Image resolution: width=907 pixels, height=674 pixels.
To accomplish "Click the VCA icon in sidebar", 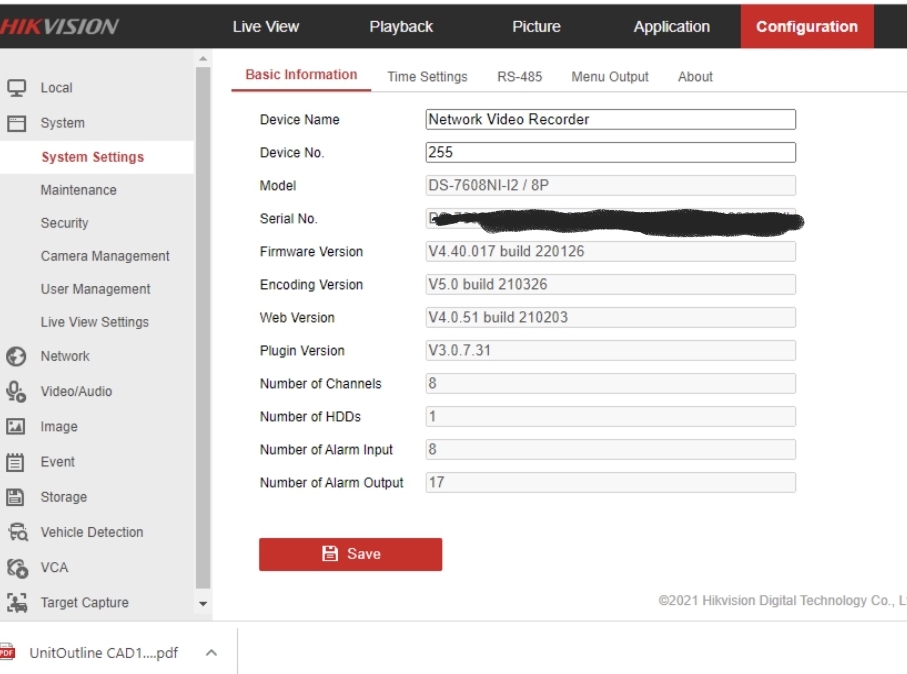I will point(16,567).
